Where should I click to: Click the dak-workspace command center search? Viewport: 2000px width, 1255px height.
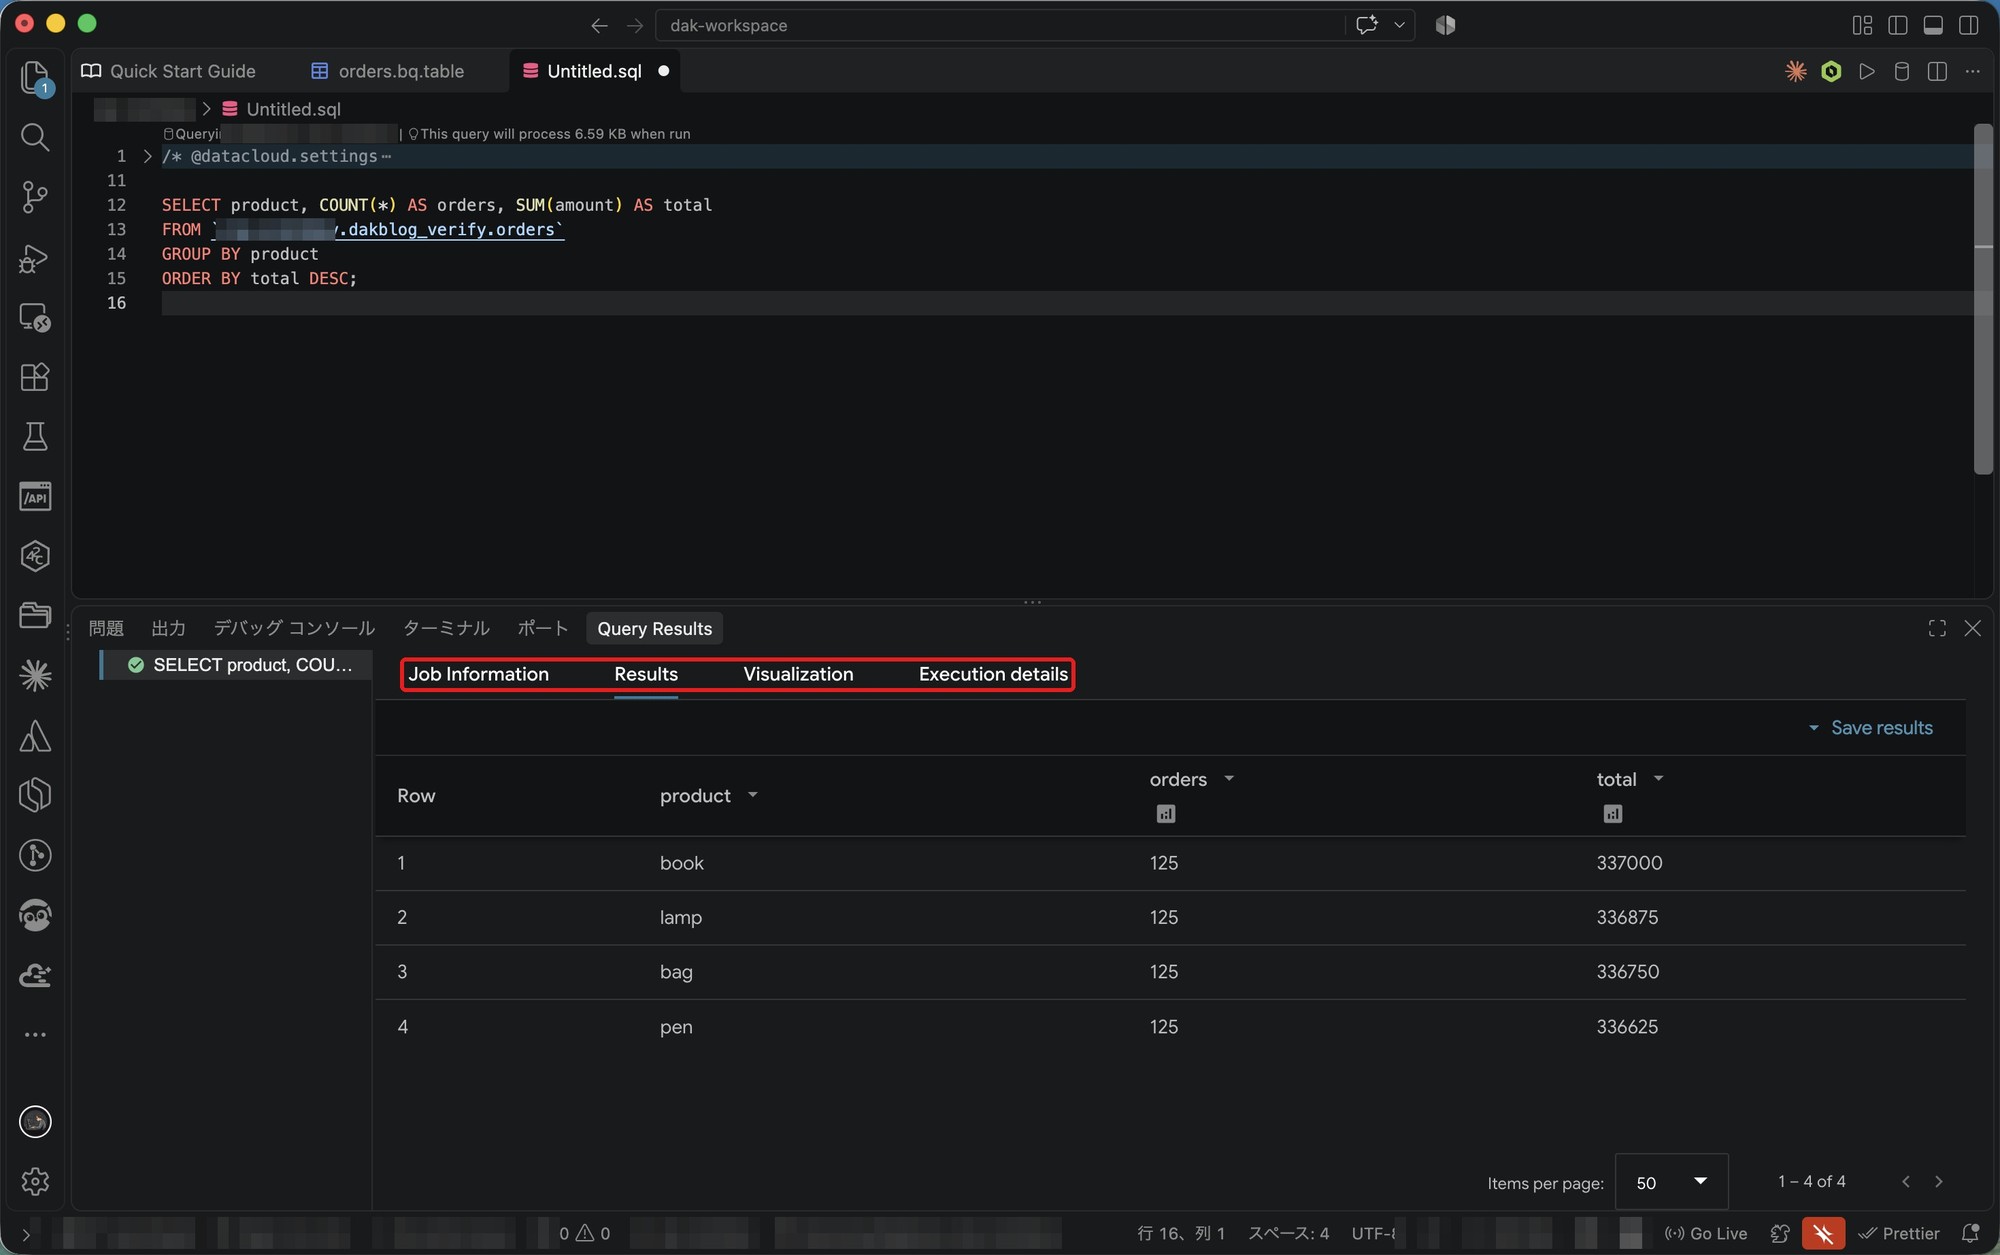1000,25
